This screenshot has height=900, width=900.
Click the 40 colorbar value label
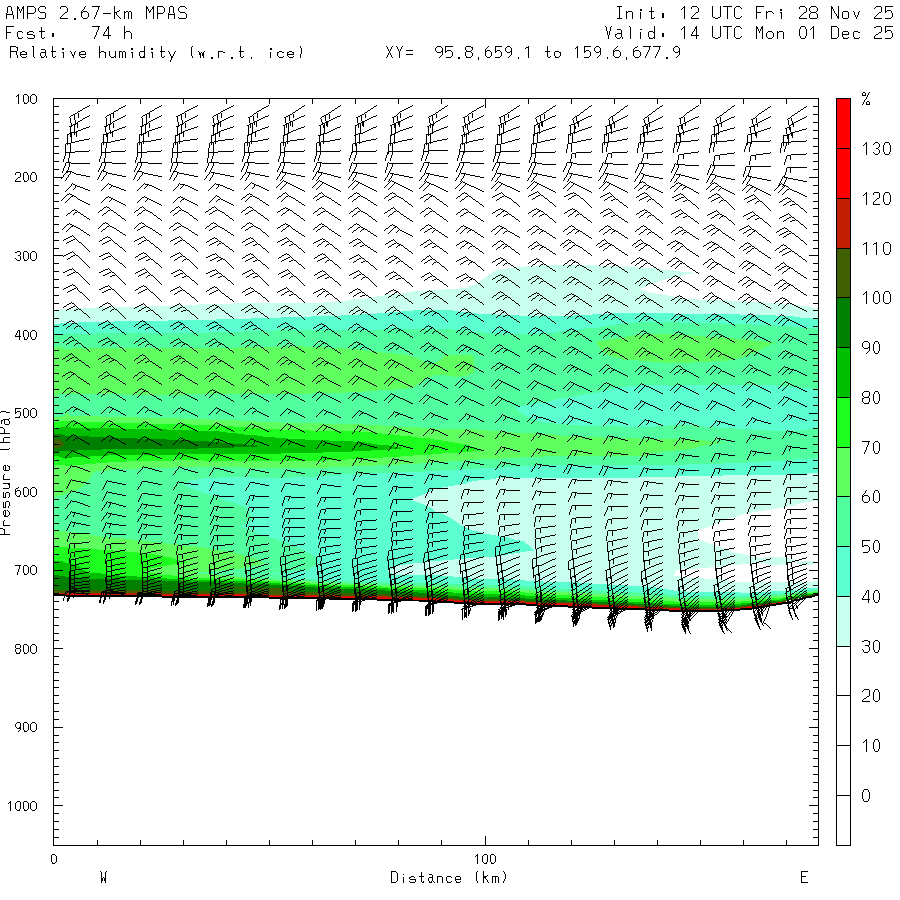pos(871,597)
